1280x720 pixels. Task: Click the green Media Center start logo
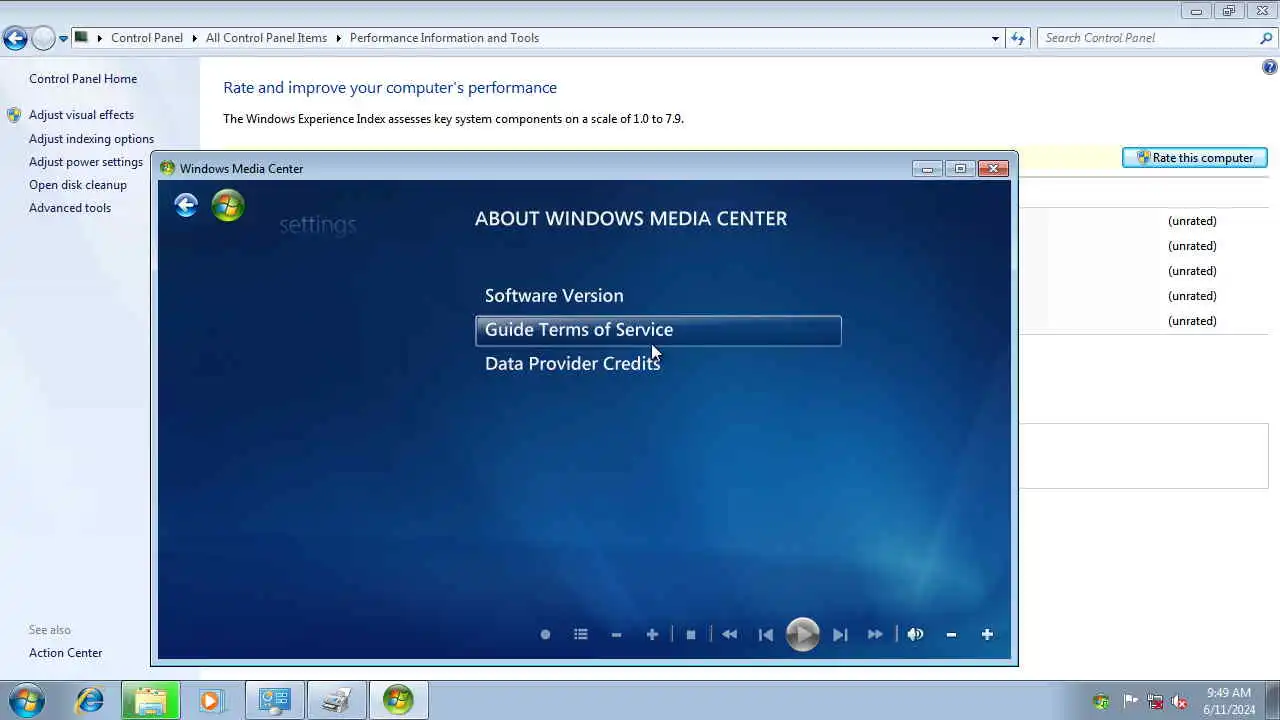coord(228,205)
